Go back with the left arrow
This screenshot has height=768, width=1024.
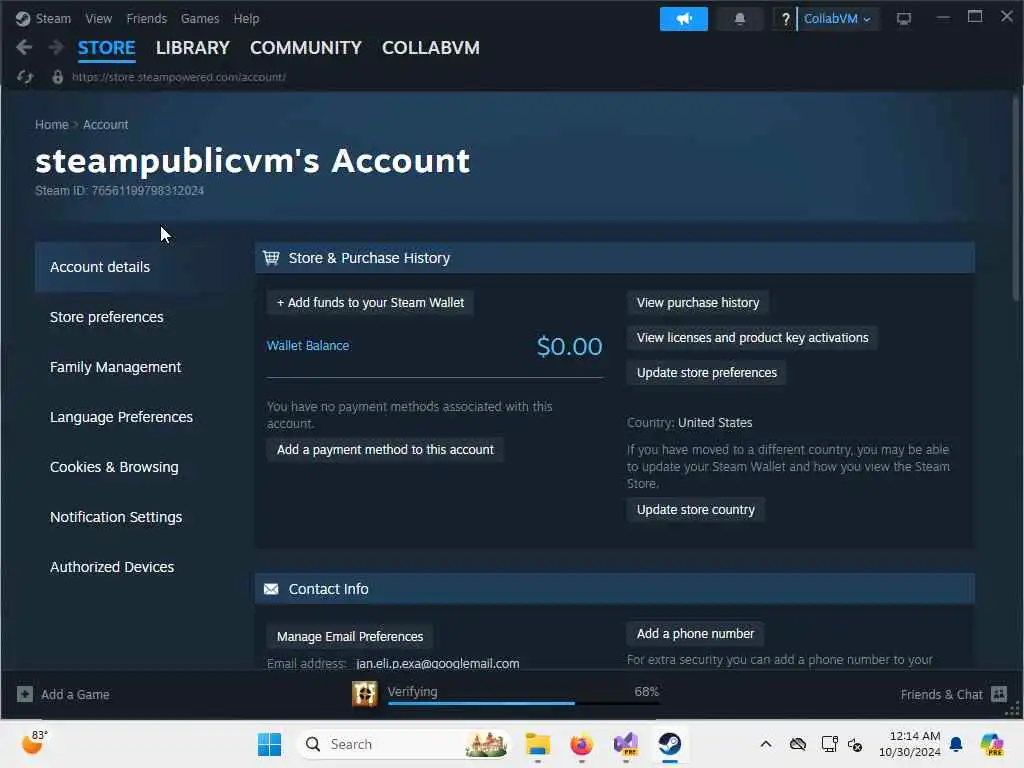24,47
